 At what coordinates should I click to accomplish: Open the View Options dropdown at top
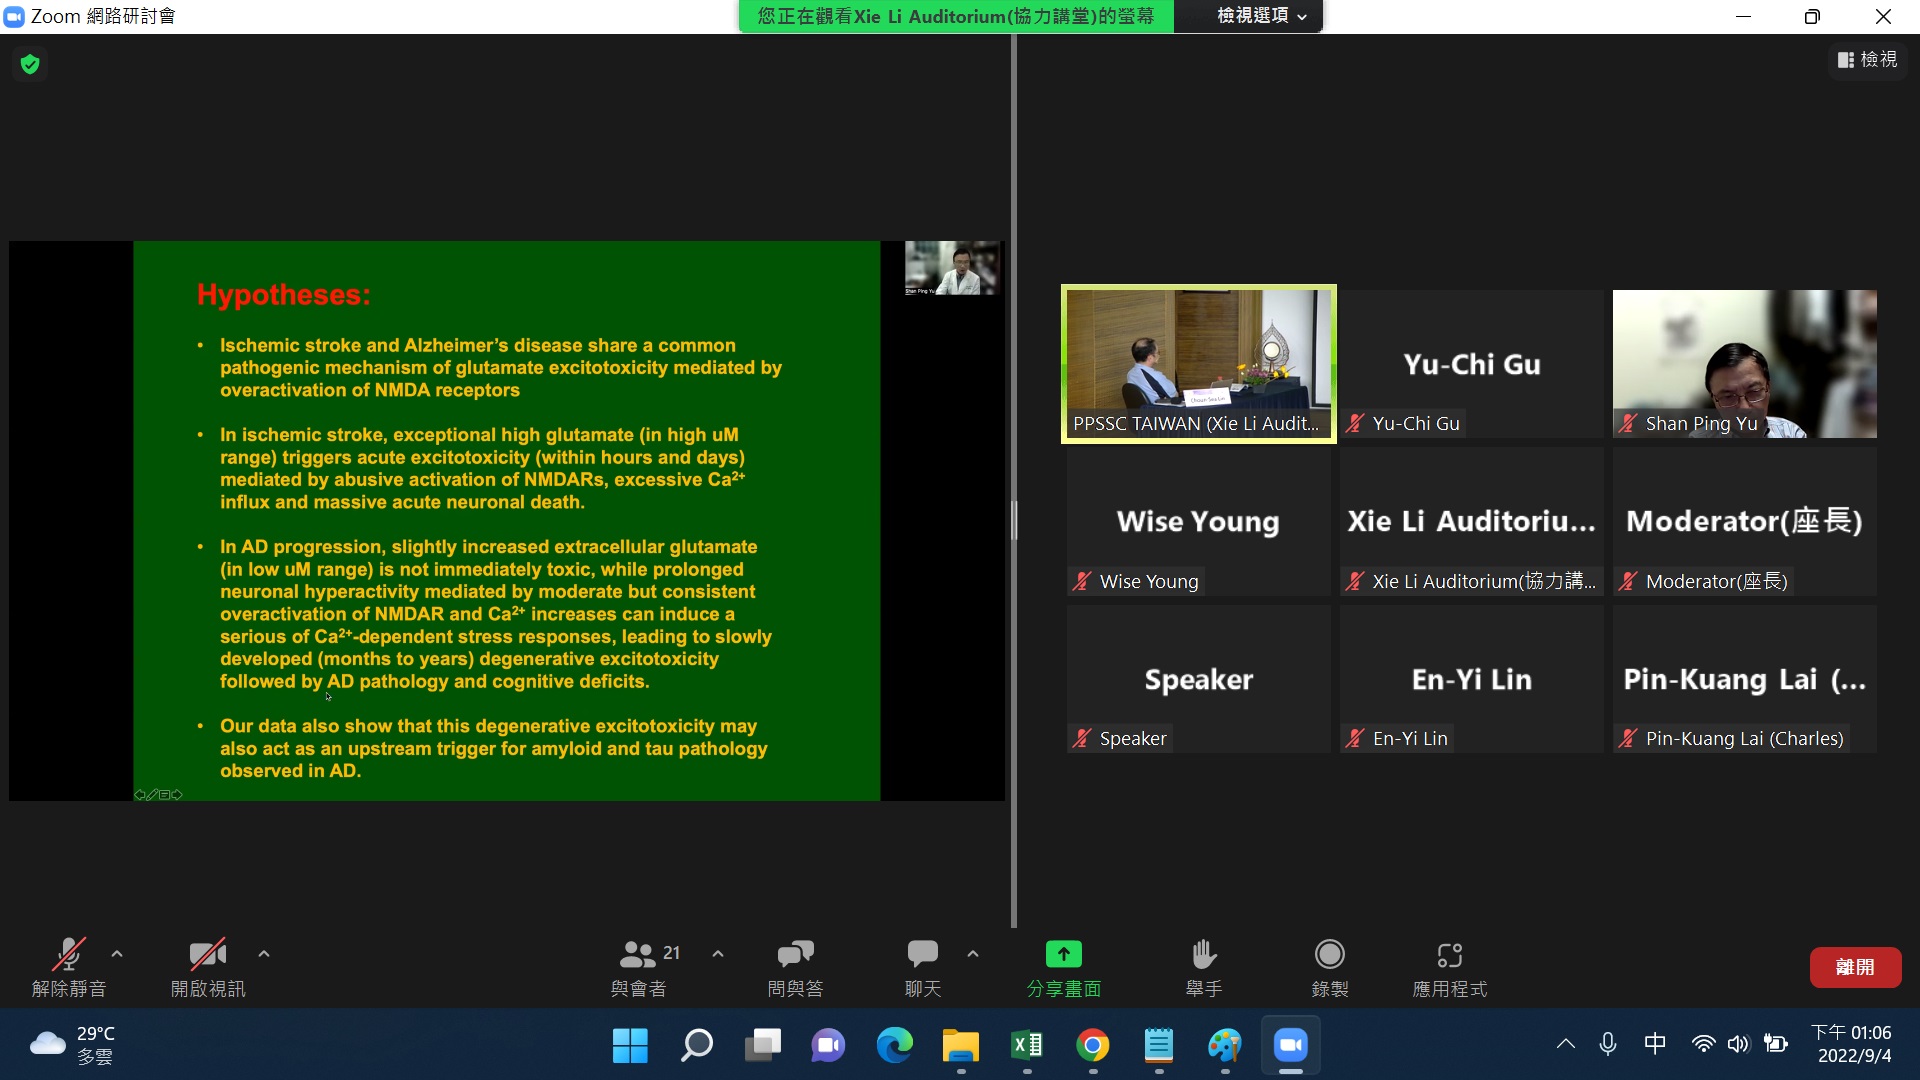click(x=1260, y=16)
